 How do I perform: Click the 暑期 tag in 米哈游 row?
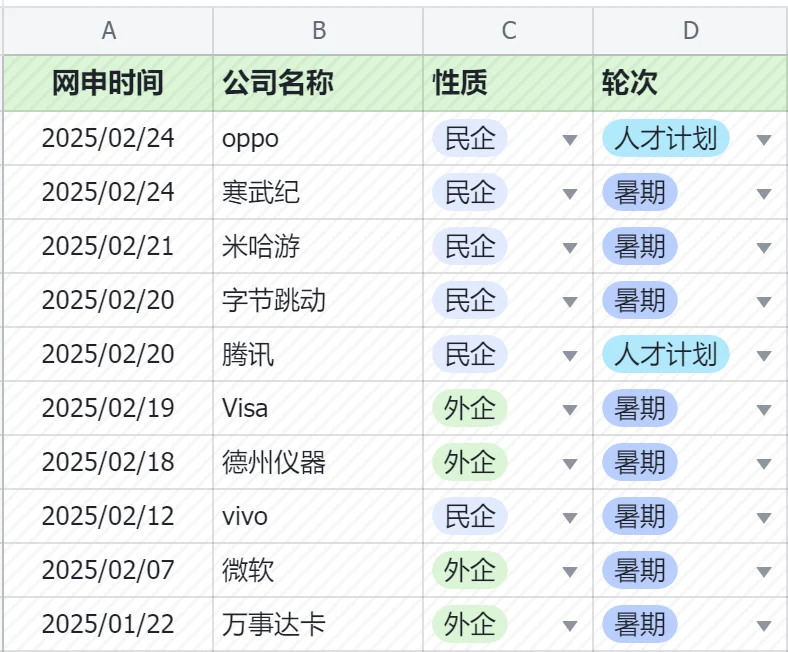coord(640,246)
